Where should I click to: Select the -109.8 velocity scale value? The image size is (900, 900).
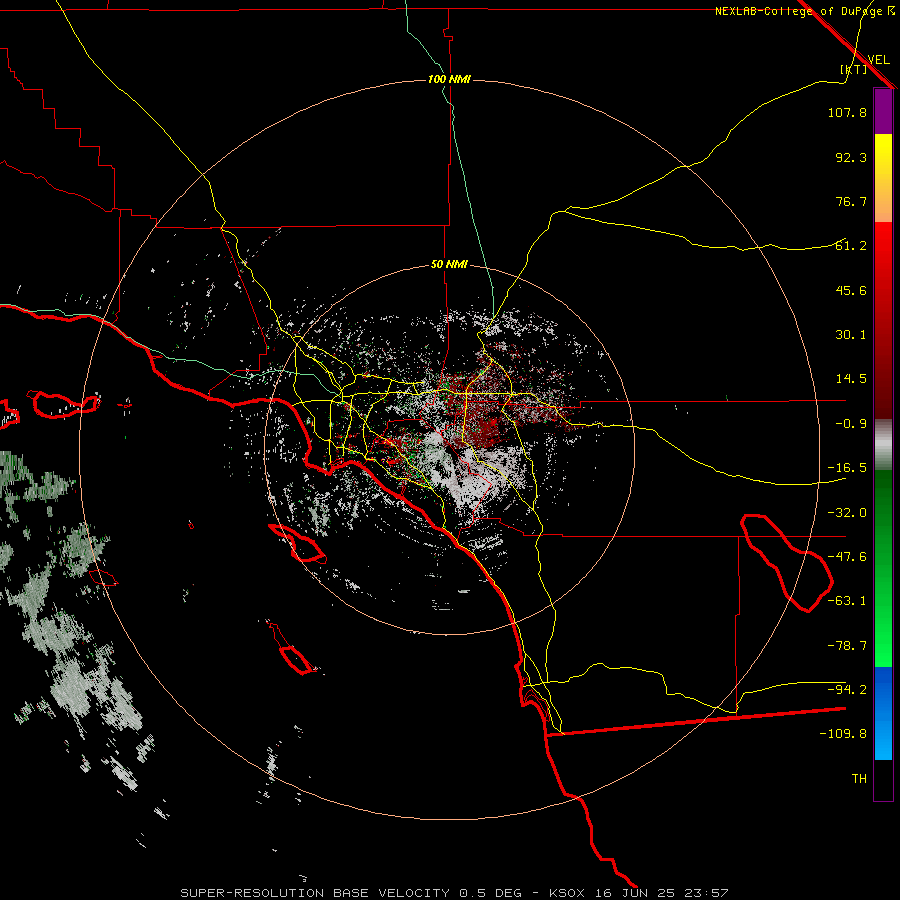click(x=843, y=734)
